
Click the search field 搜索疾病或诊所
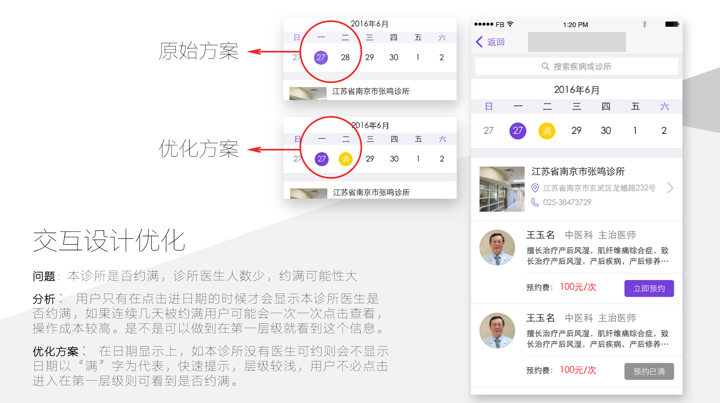[576, 66]
